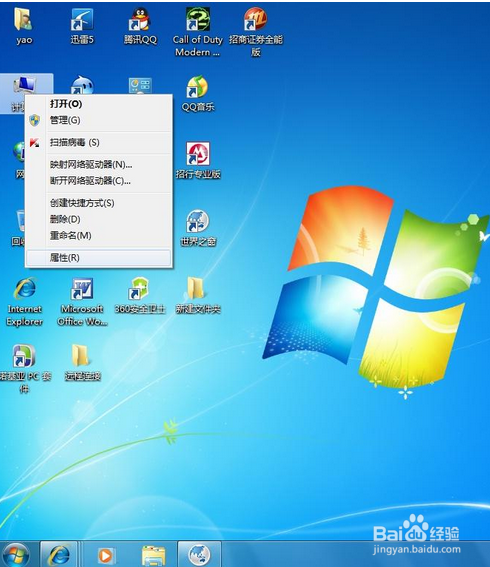
Task: Open the 招商证券全能版 shortcut
Action: 255,20
